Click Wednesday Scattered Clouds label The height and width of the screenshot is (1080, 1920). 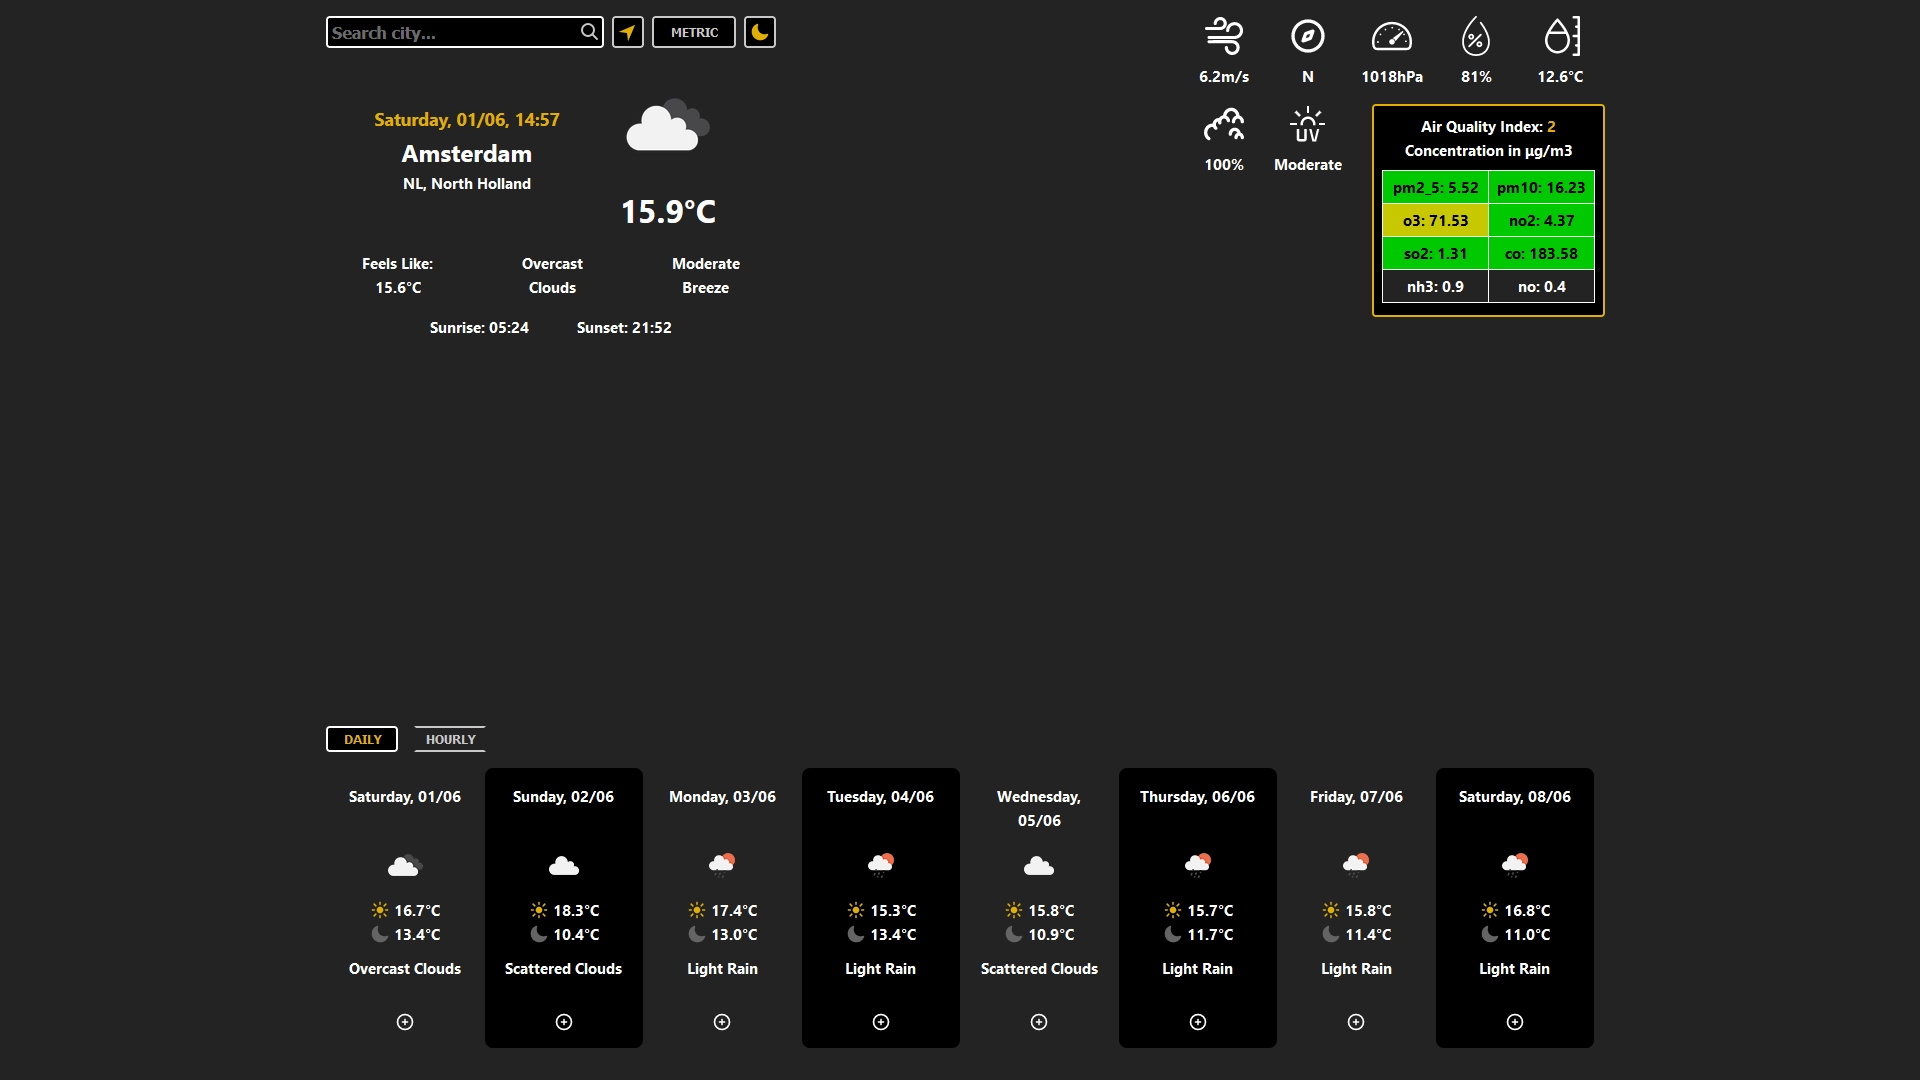pyautogui.click(x=1039, y=968)
